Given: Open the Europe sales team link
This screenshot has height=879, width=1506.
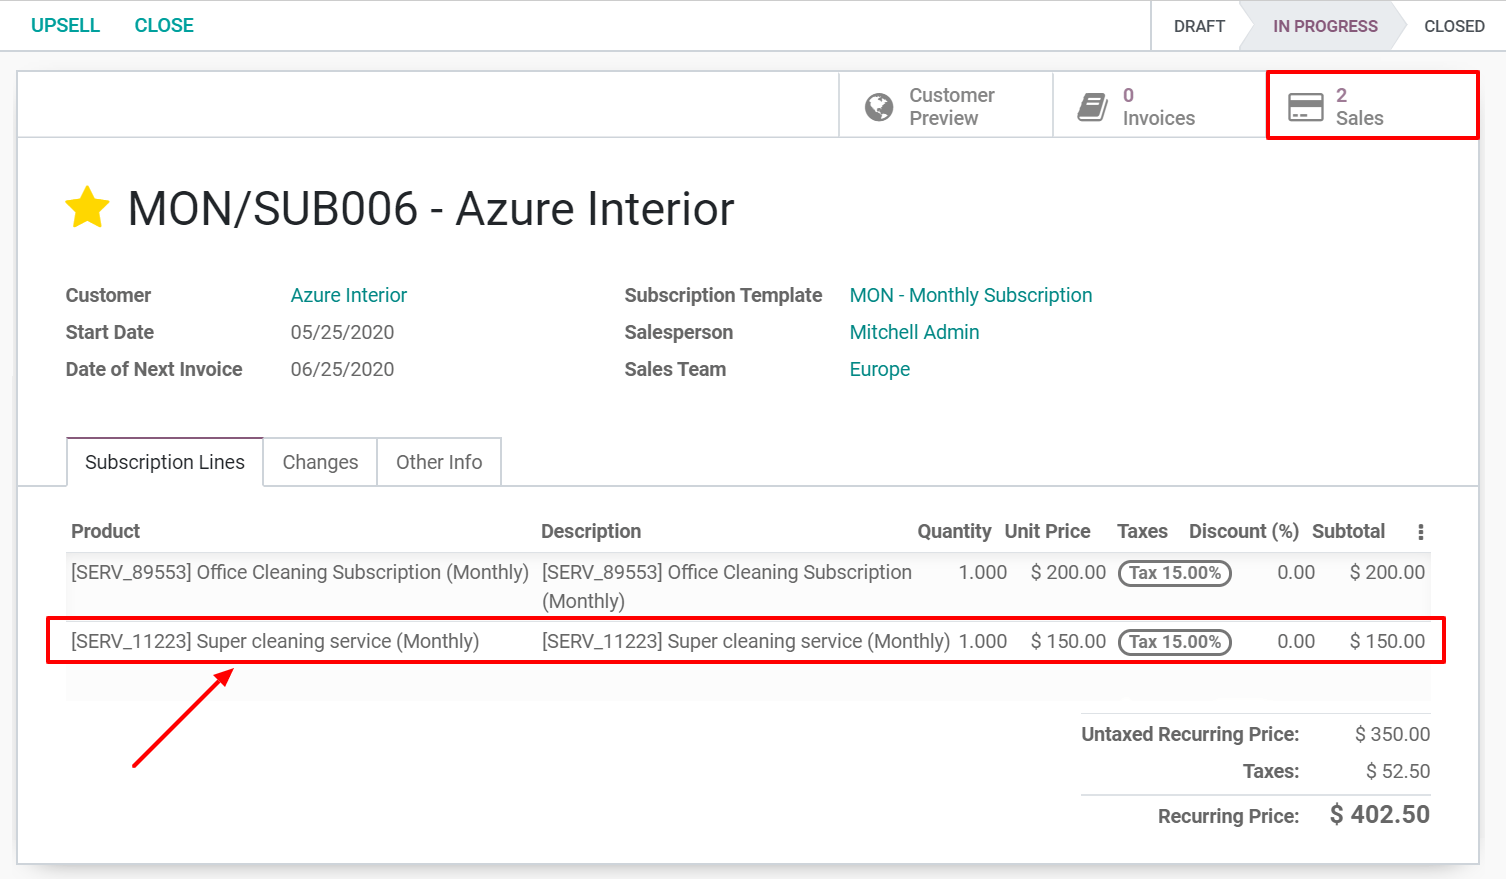Looking at the screenshot, I should pos(879,369).
